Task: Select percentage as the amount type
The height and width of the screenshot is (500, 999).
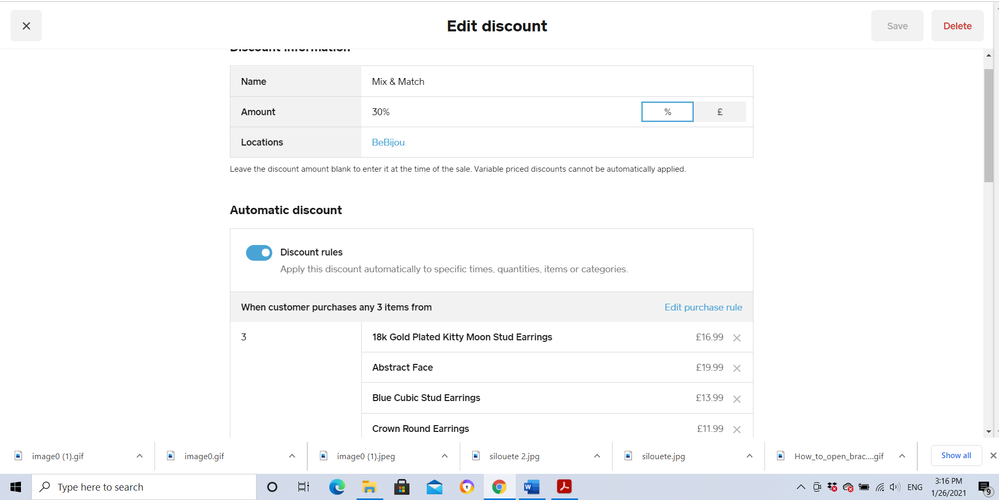Action: pyautogui.click(x=667, y=112)
